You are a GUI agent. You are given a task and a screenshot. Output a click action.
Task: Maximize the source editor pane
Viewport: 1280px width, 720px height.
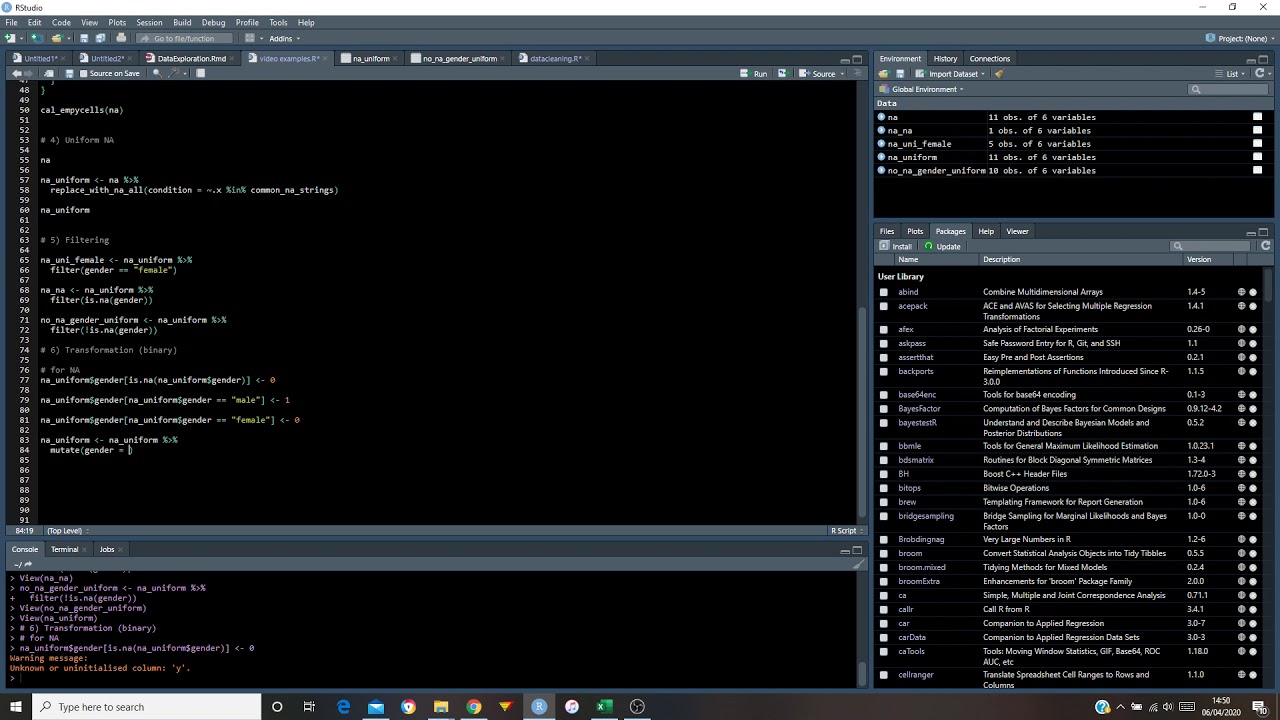857,59
